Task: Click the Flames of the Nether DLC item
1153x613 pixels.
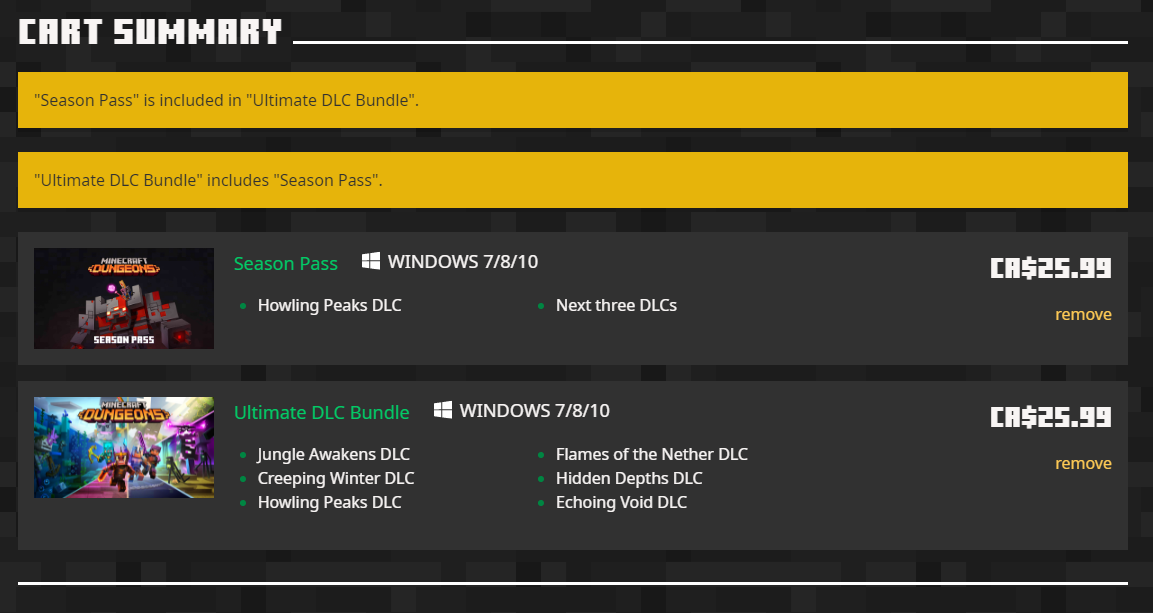Action: click(652, 455)
